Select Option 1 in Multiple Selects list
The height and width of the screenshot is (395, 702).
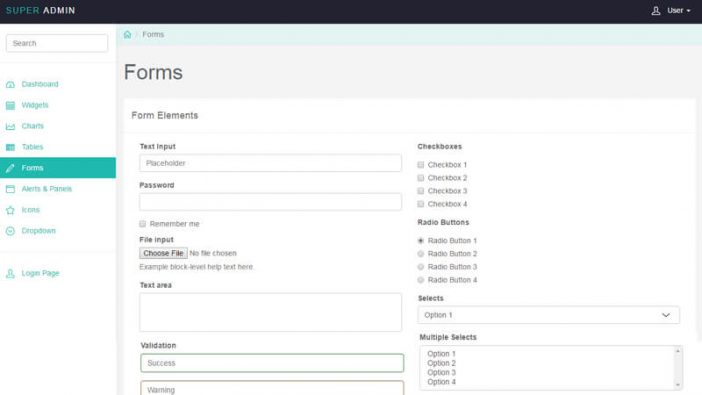[441, 354]
